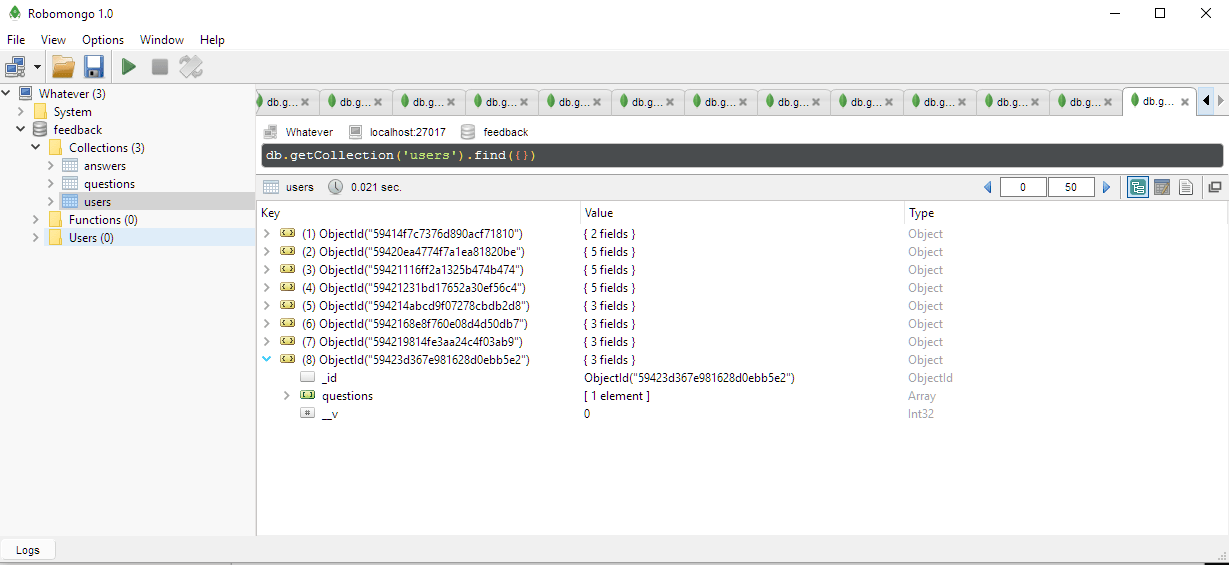Open the Options menu

[103, 40]
